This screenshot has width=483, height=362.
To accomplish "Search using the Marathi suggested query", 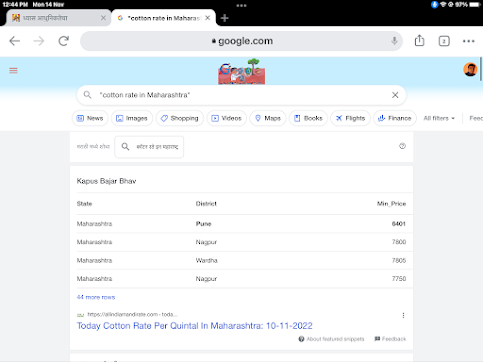I will click(x=149, y=147).
